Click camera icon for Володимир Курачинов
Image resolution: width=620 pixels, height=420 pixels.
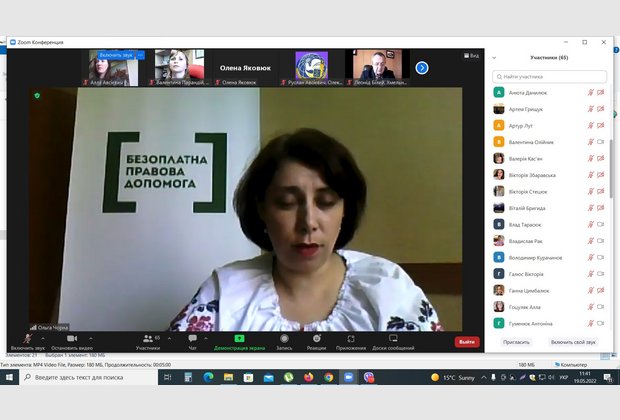point(601,257)
